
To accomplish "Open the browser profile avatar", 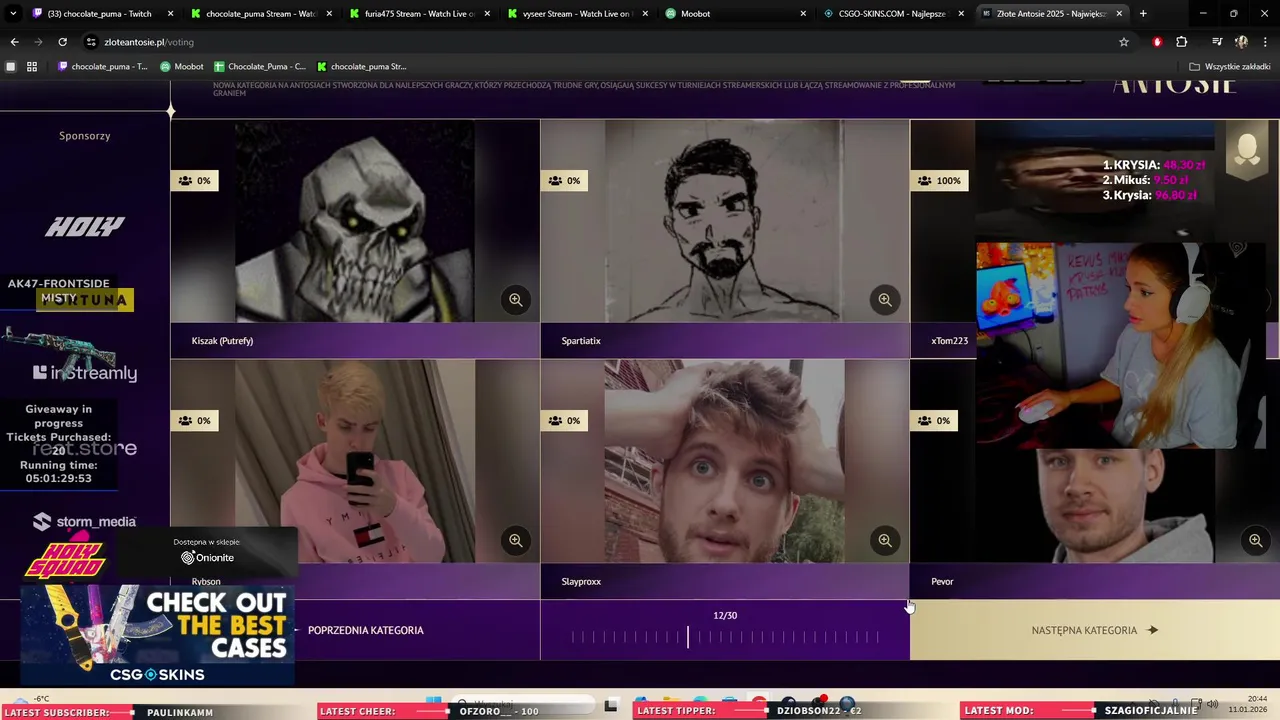I will (x=1241, y=42).
